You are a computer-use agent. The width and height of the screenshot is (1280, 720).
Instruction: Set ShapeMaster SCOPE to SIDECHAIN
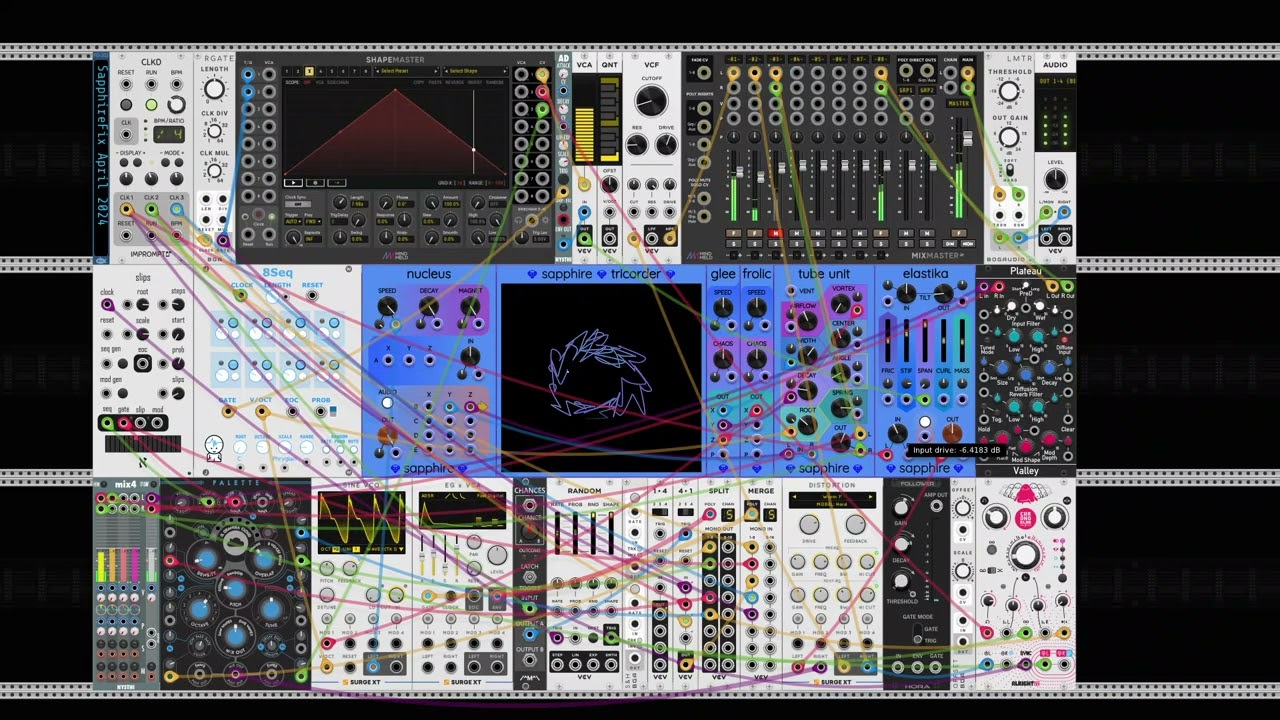(338, 82)
